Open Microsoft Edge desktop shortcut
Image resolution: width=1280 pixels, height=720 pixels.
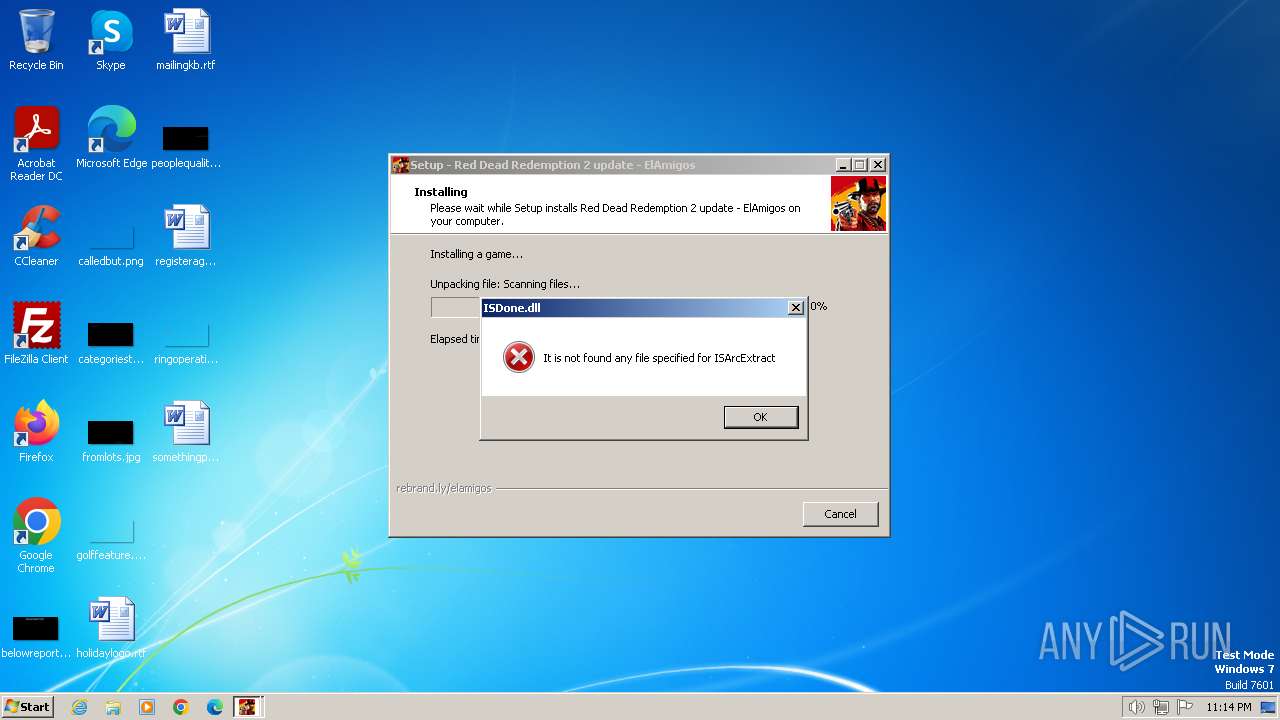[111, 138]
